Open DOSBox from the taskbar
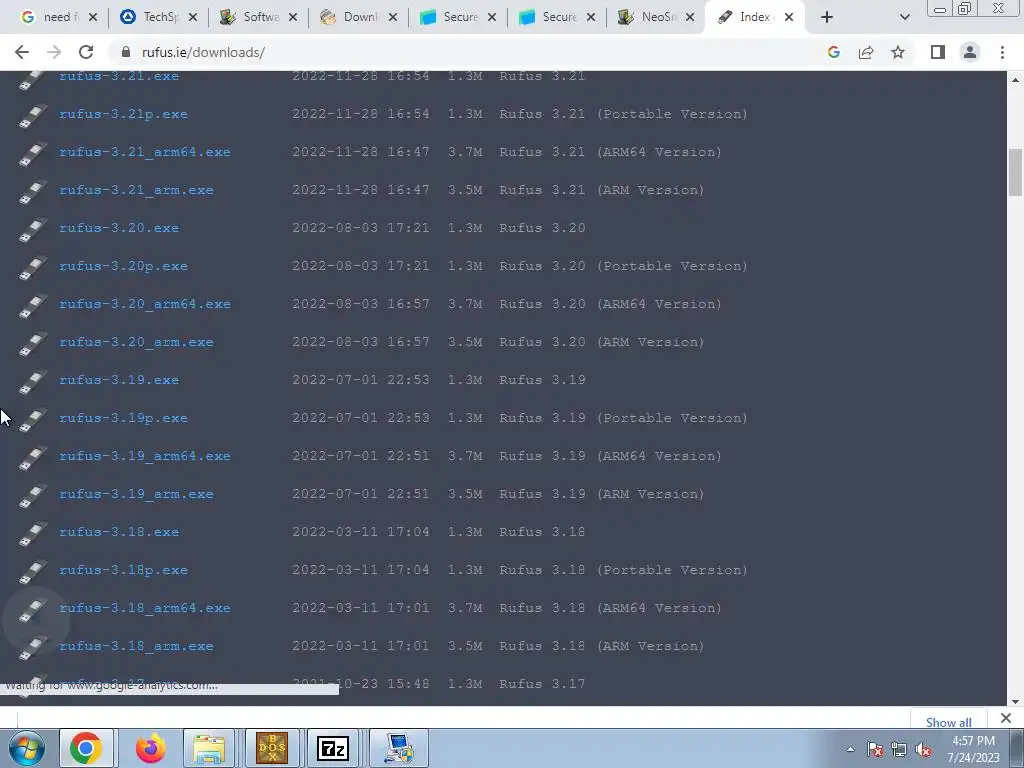The height and width of the screenshot is (768, 1024). 272,748
